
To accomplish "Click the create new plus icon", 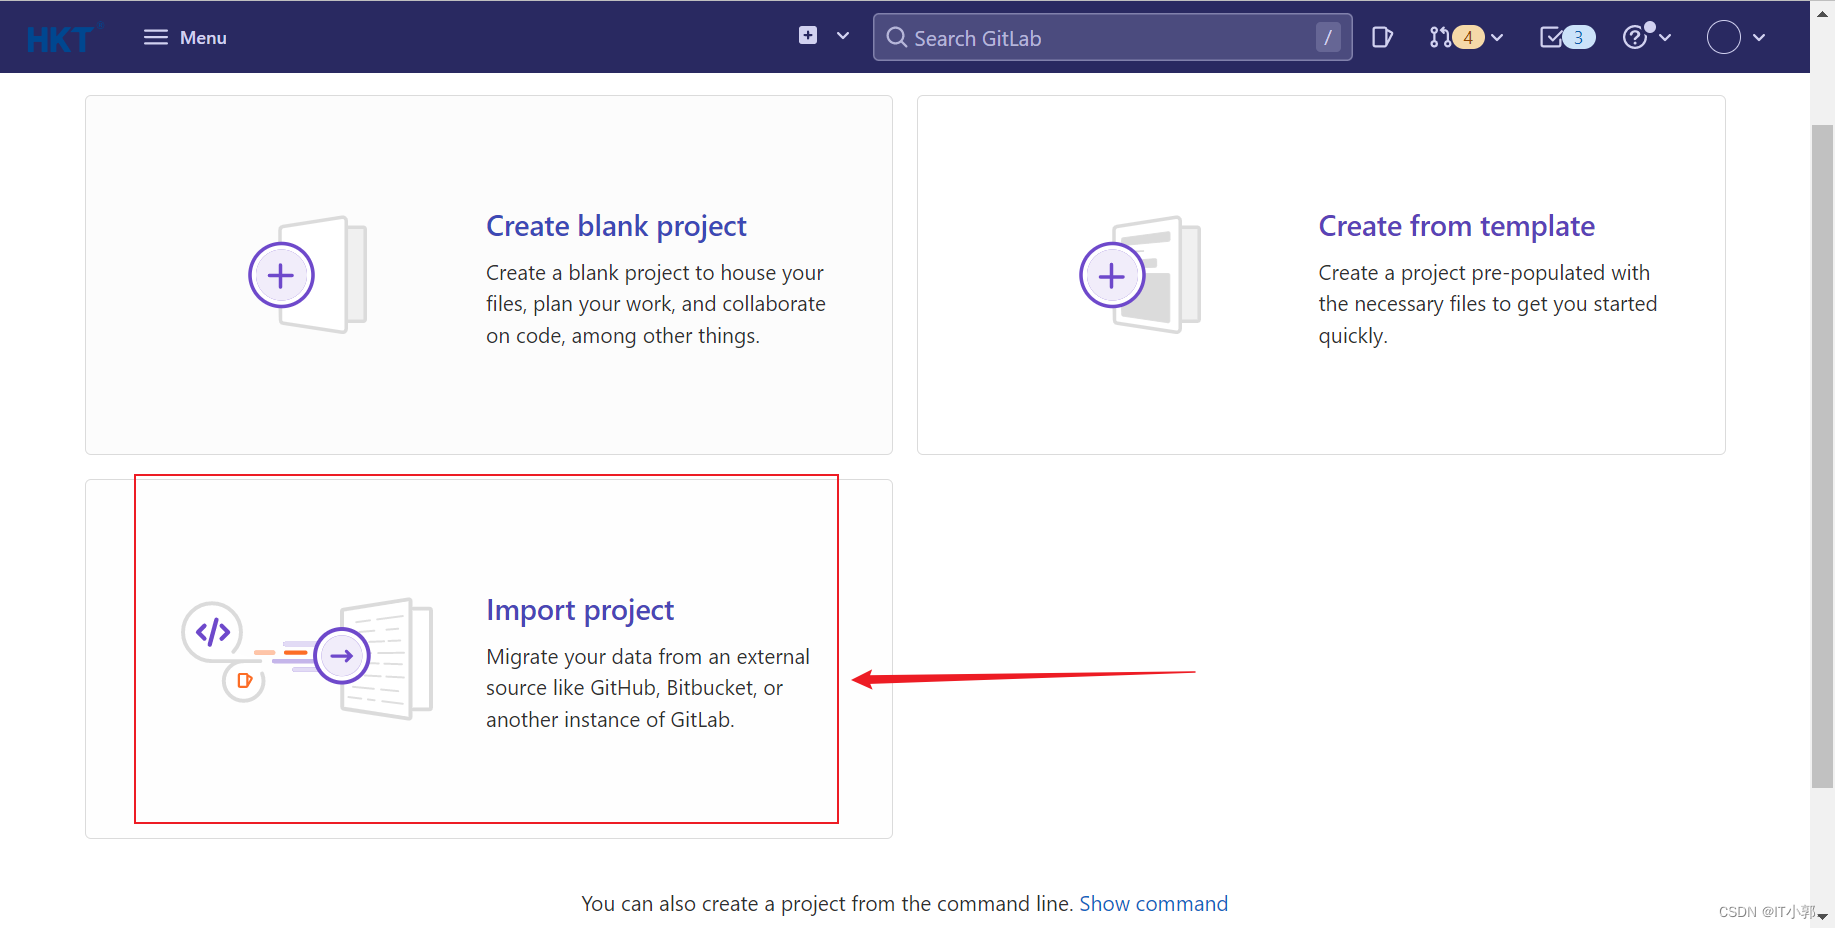I will pos(808,36).
